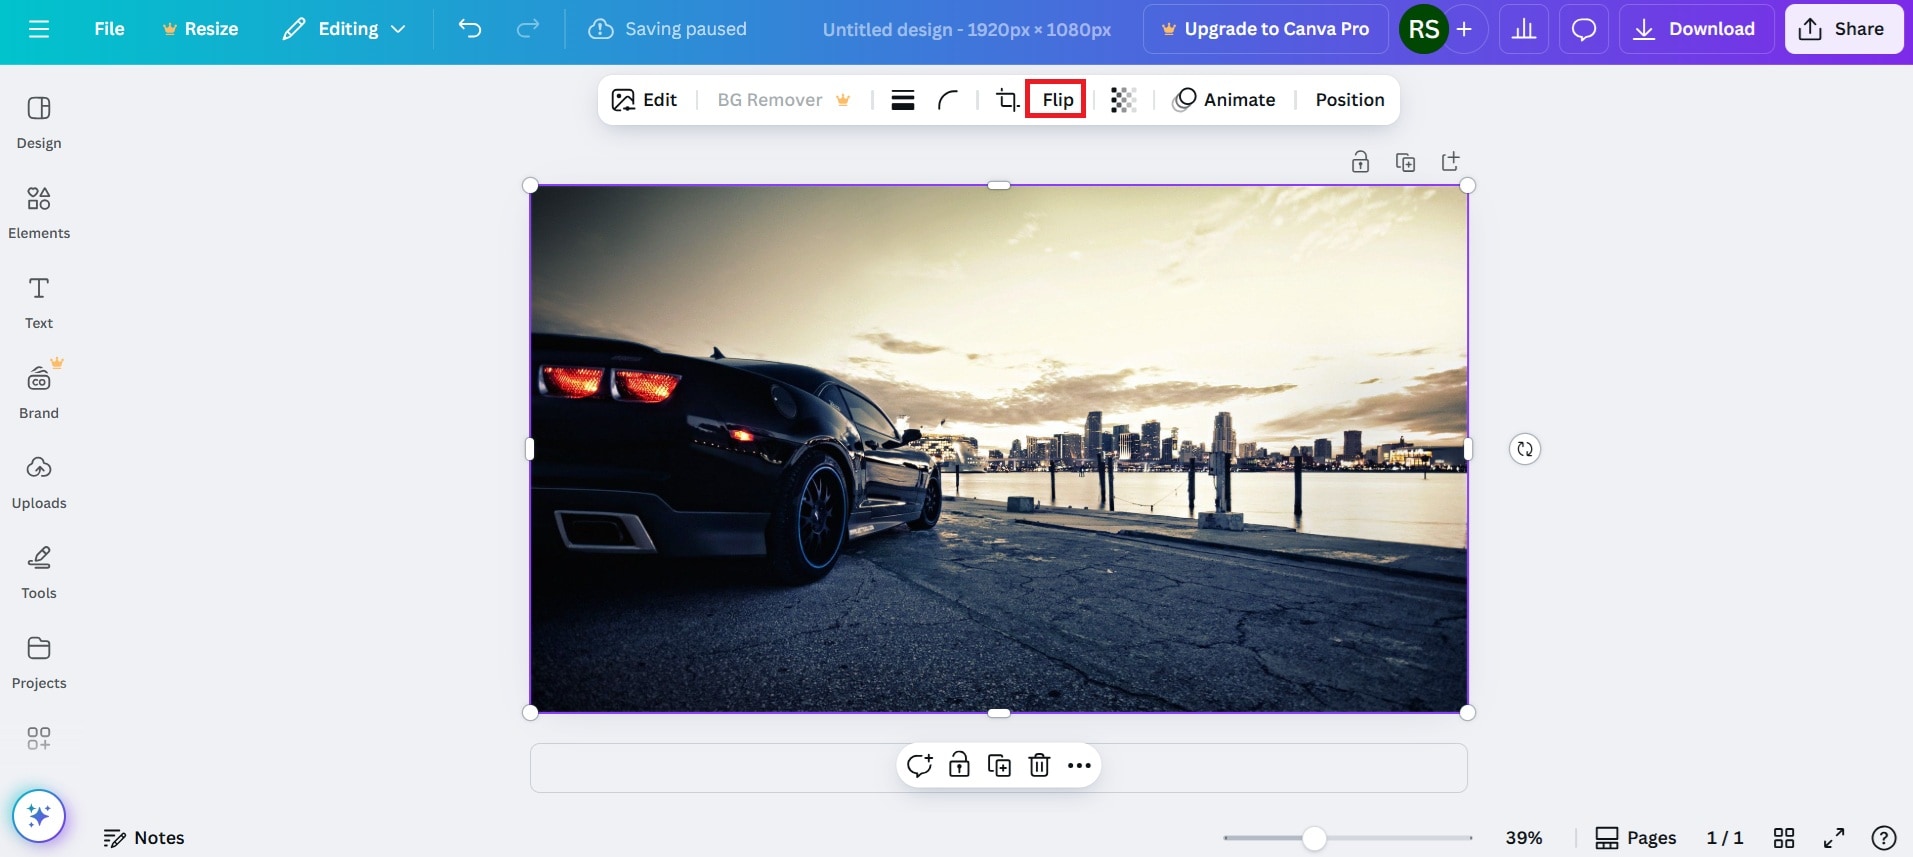Open the hamburger main menu
1913x857 pixels.
39,29
